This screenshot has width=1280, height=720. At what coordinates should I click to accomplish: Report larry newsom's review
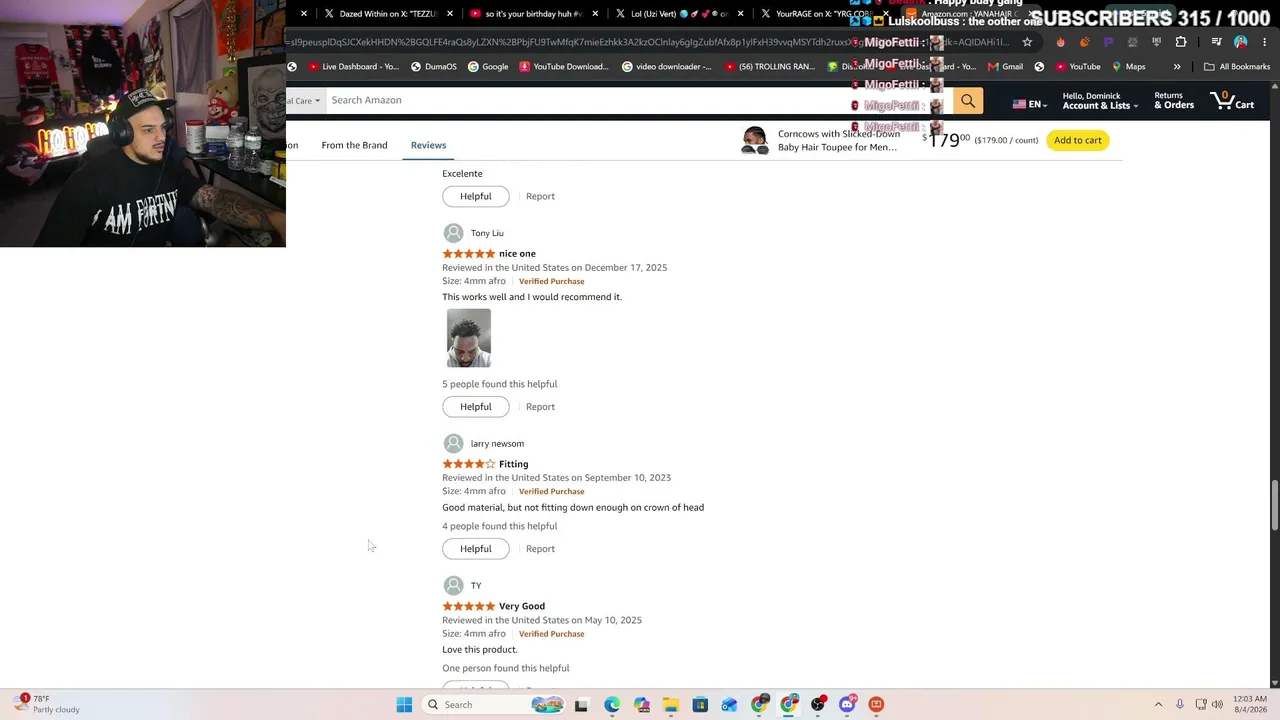(x=540, y=549)
